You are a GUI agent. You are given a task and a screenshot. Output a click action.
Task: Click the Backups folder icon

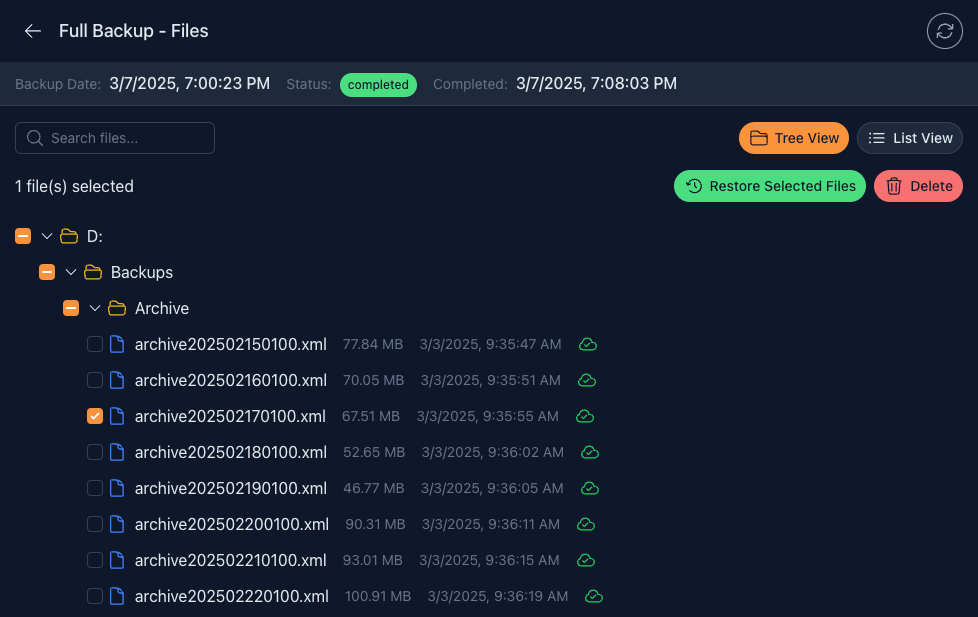93,272
